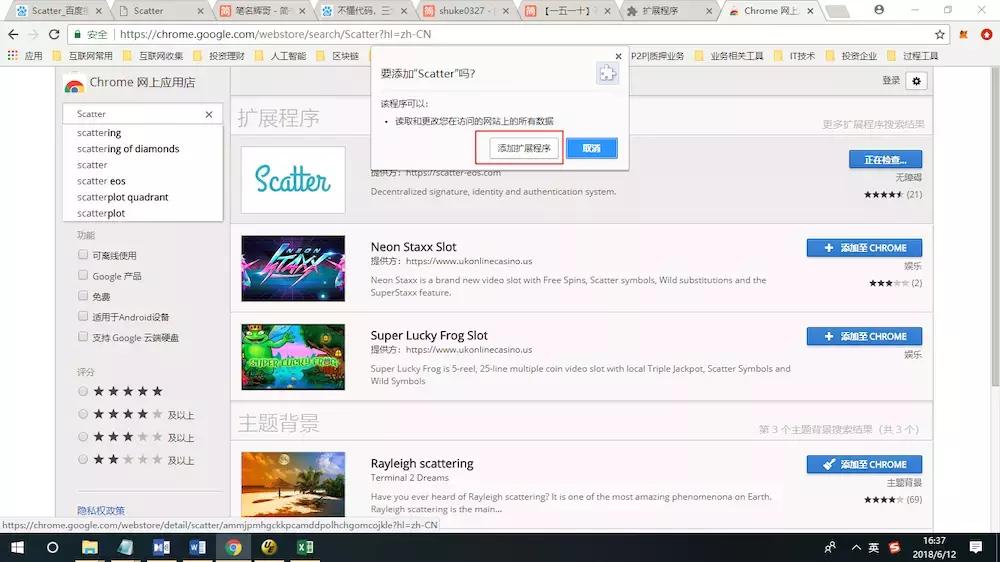This screenshot has width=1000, height=562.
Task: Enable the 免费 filter checkbox
Action: (x=83, y=295)
